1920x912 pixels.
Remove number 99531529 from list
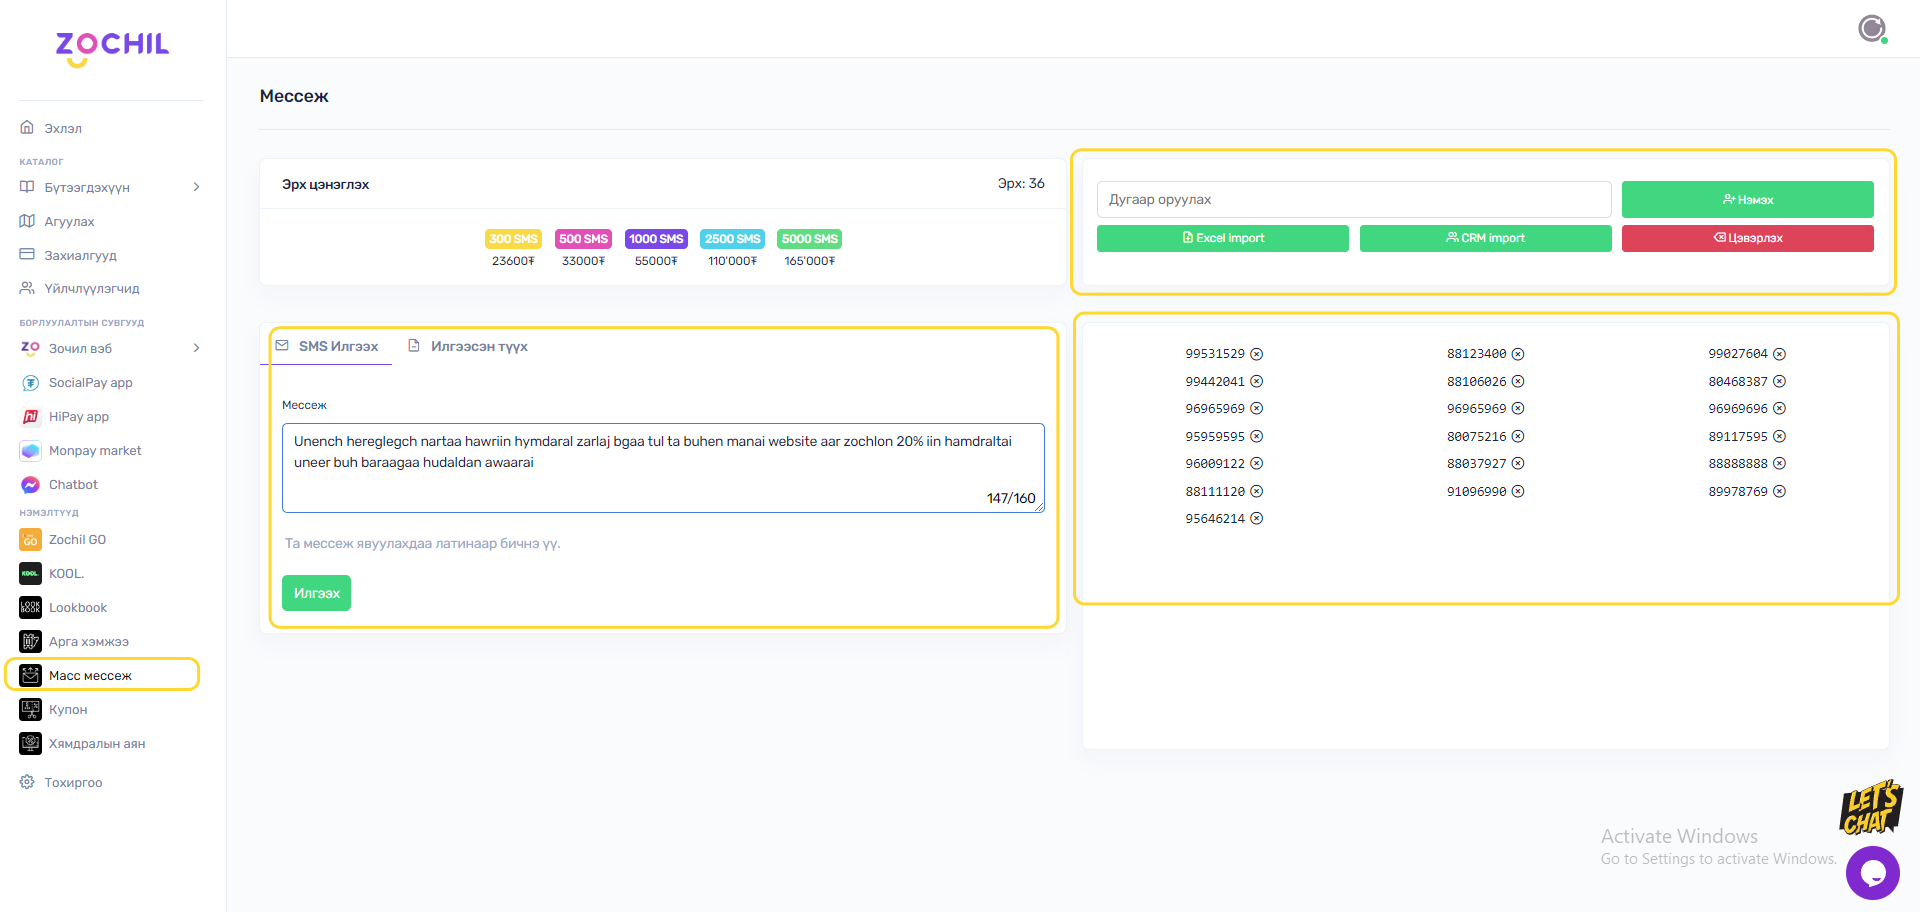point(1257,354)
